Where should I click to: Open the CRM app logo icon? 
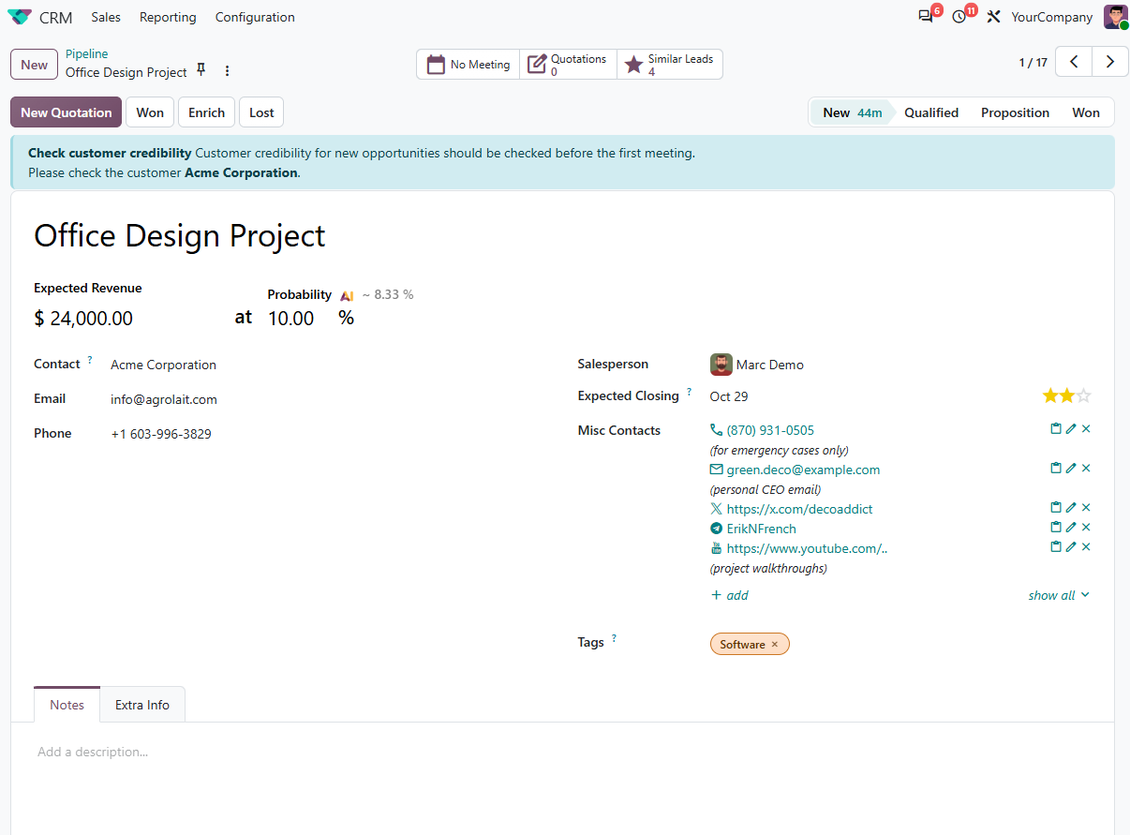(x=19, y=17)
